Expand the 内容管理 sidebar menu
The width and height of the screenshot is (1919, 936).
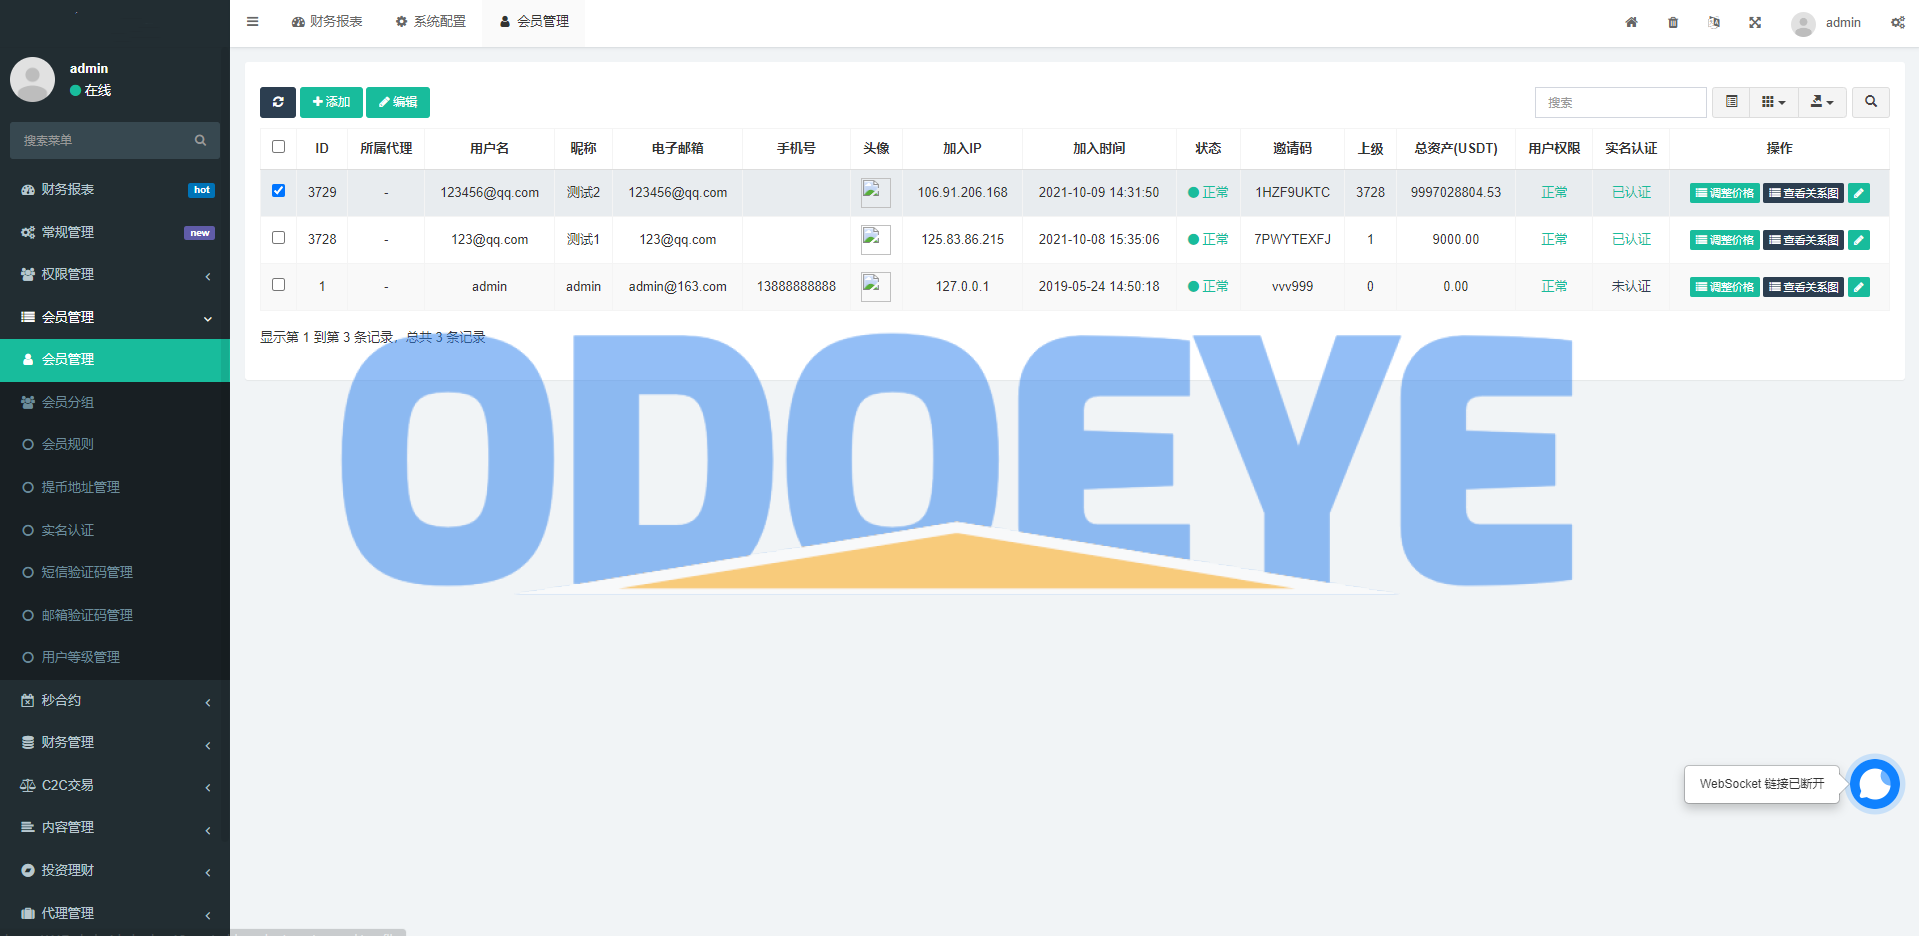point(115,828)
